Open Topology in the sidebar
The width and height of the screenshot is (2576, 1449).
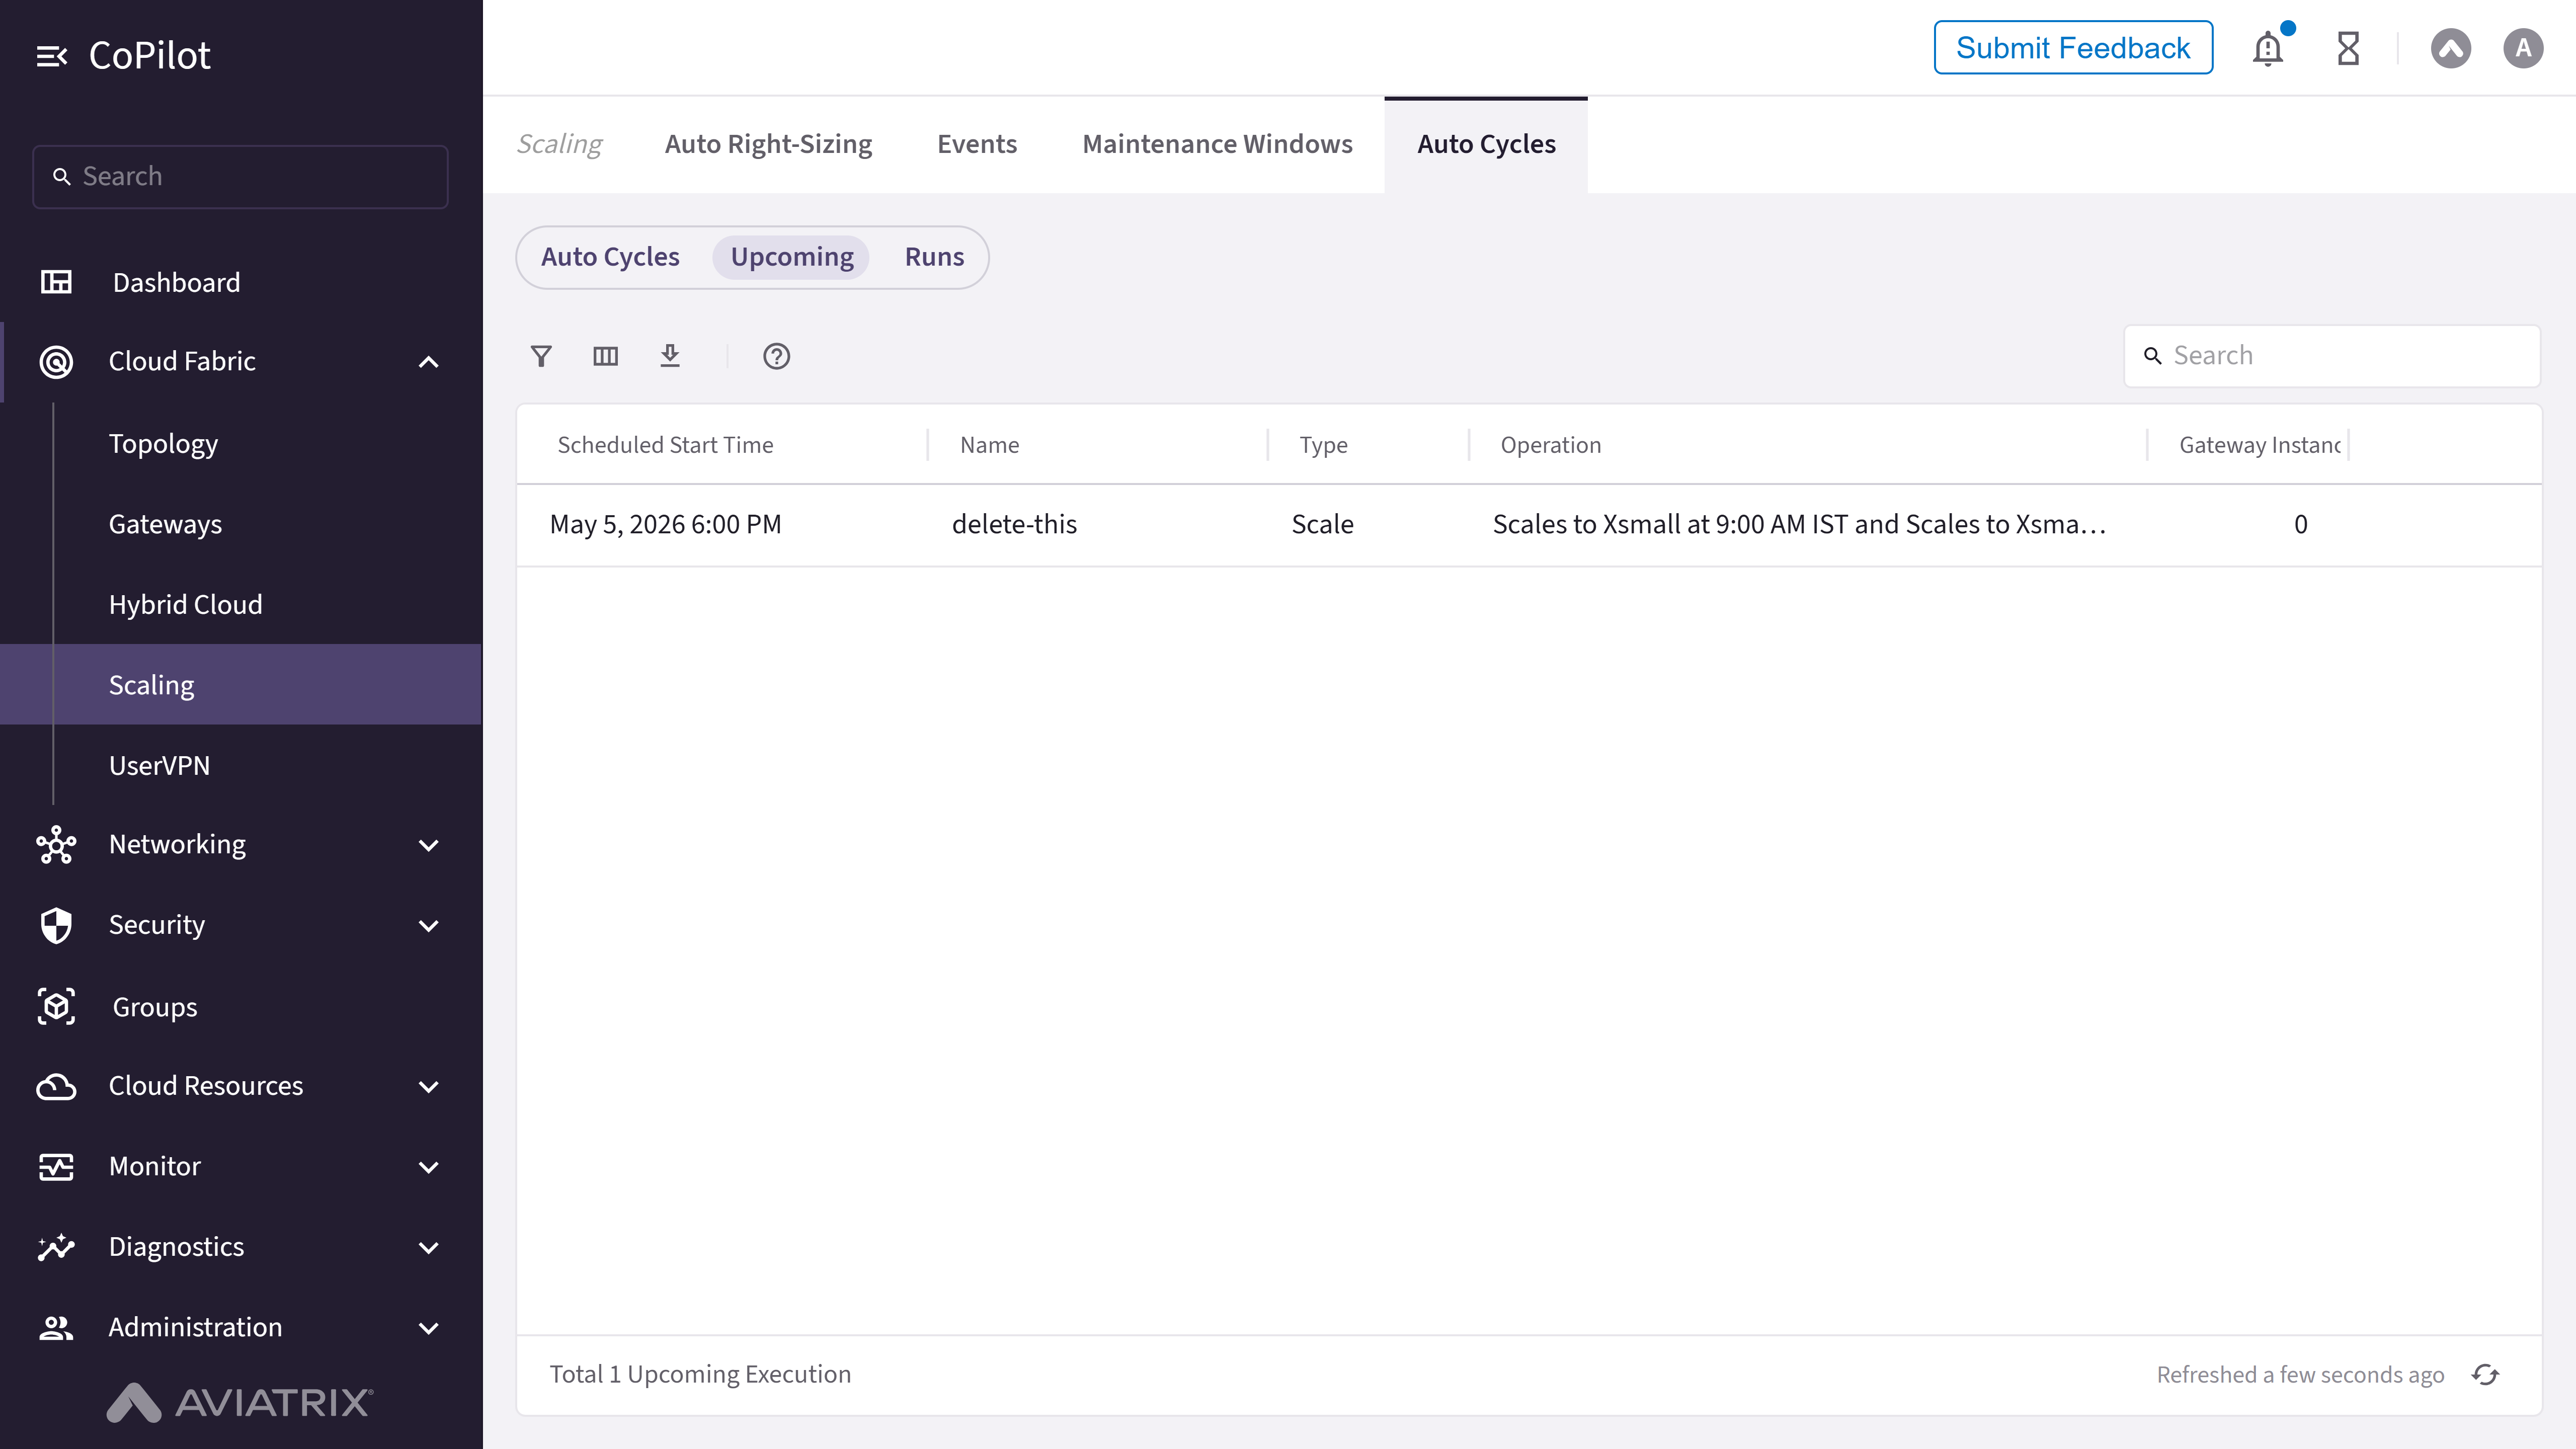[x=163, y=444]
